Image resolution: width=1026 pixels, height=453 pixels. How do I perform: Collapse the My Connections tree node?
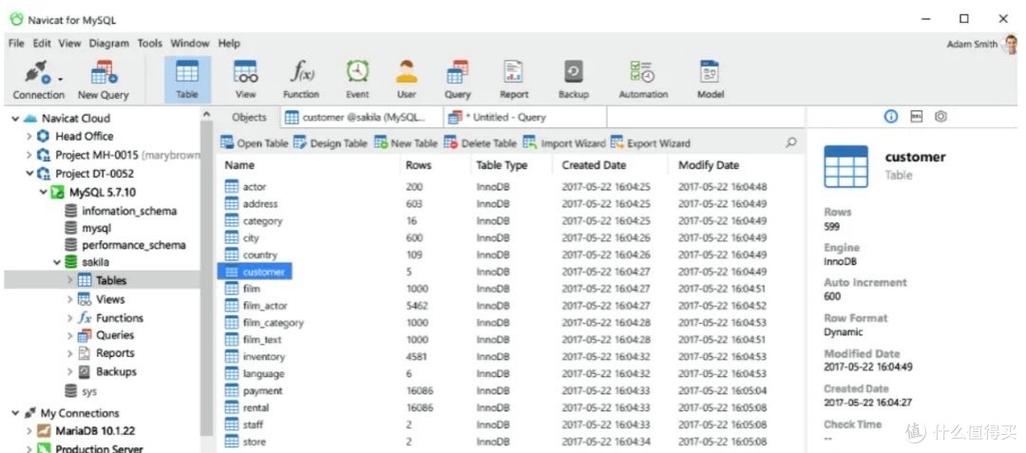coord(14,413)
